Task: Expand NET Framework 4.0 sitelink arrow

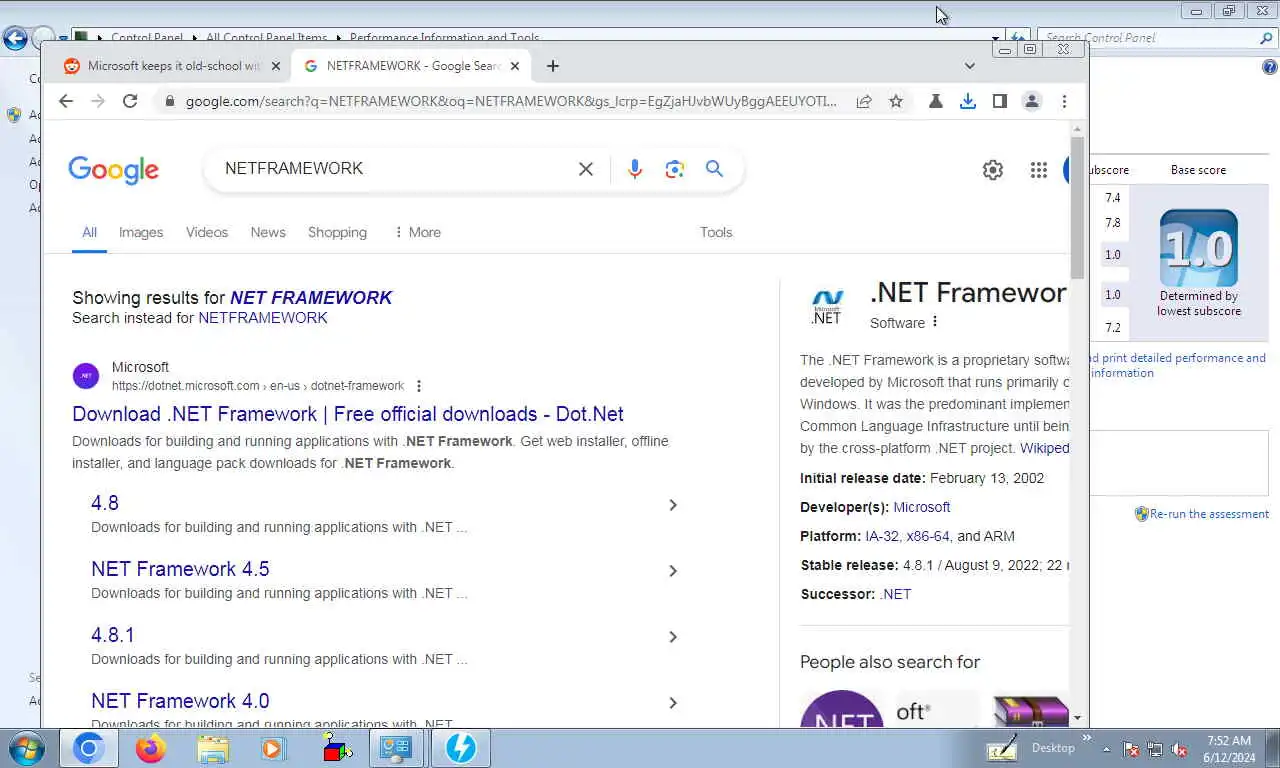Action: 673,703
